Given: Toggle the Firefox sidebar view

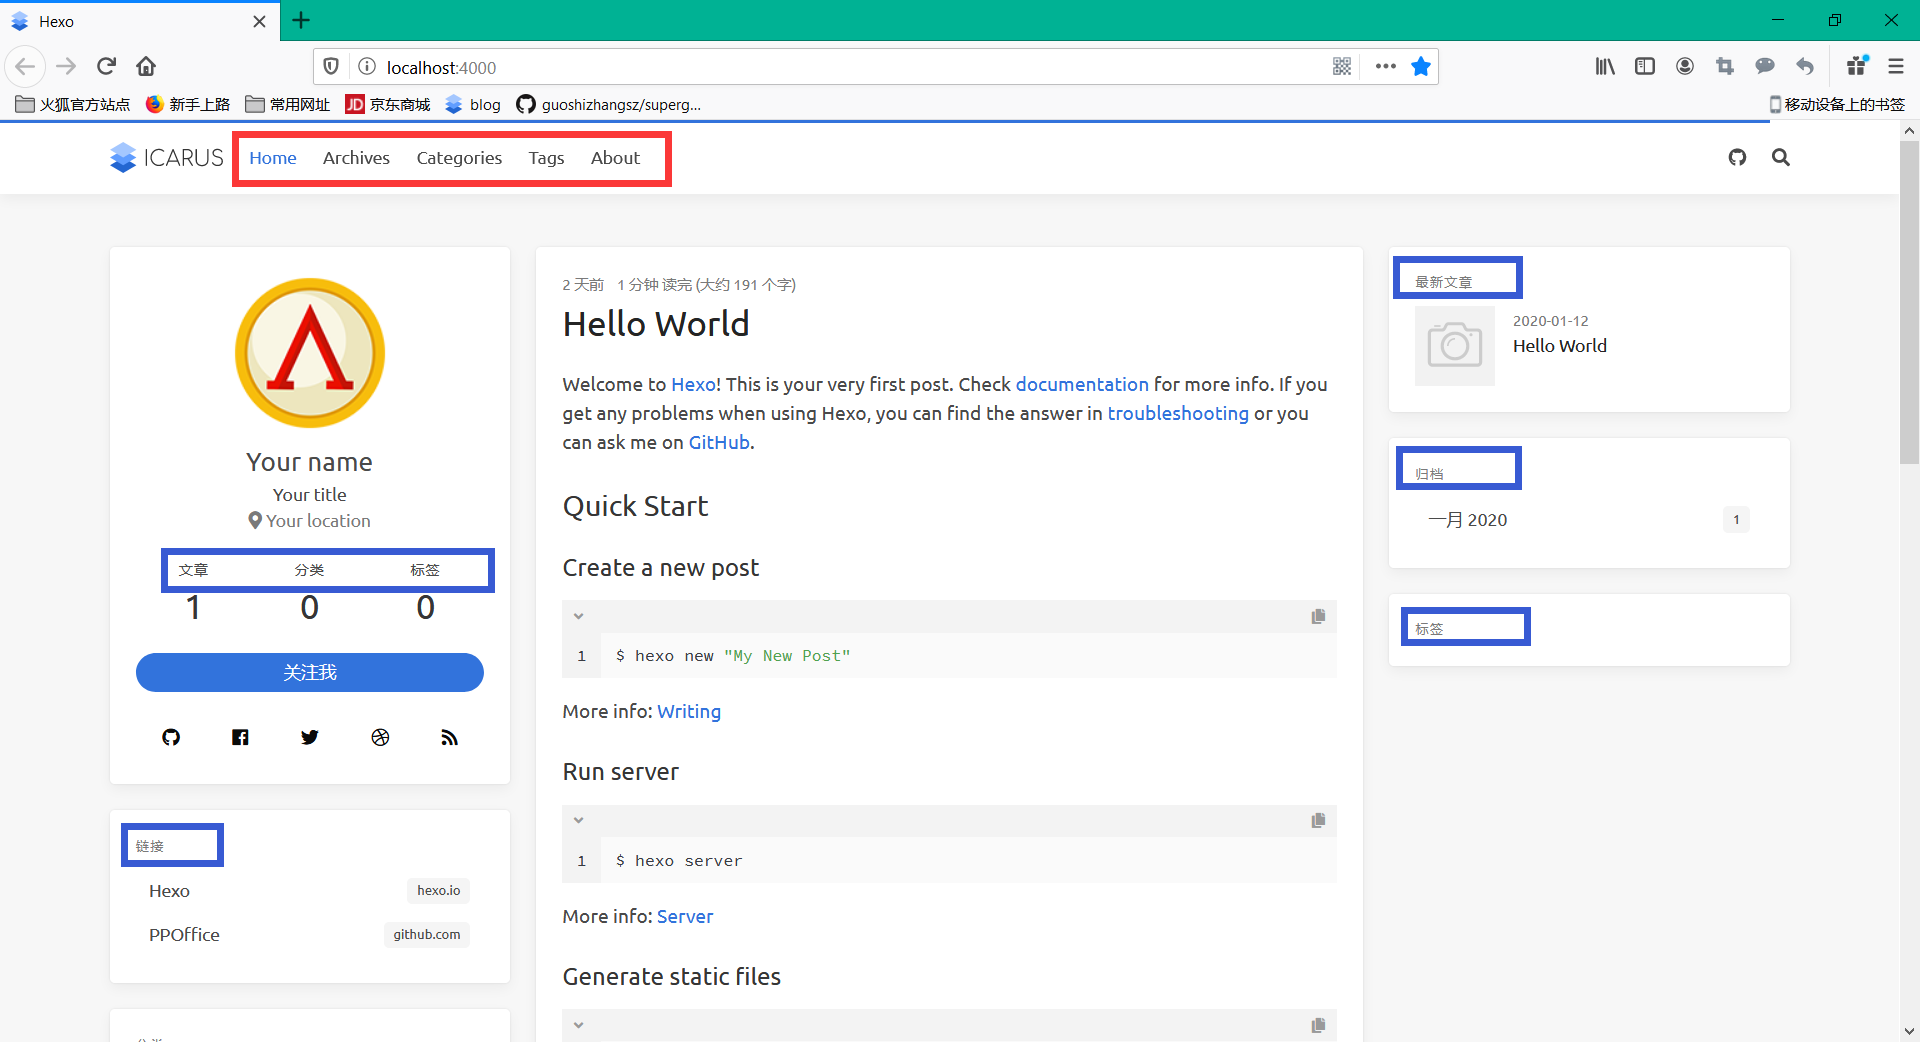Looking at the screenshot, I should tap(1645, 67).
